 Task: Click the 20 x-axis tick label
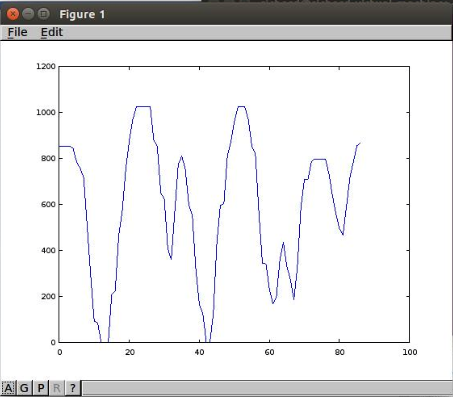[x=130, y=352]
